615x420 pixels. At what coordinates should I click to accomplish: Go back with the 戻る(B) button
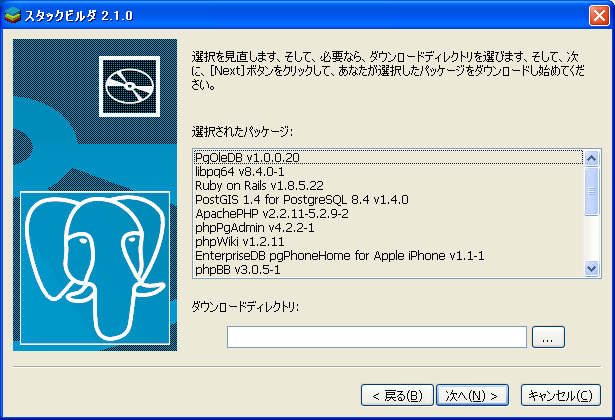tap(397, 394)
